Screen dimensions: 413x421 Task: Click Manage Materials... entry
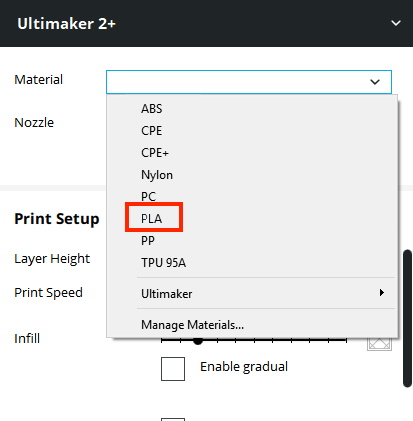point(192,325)
